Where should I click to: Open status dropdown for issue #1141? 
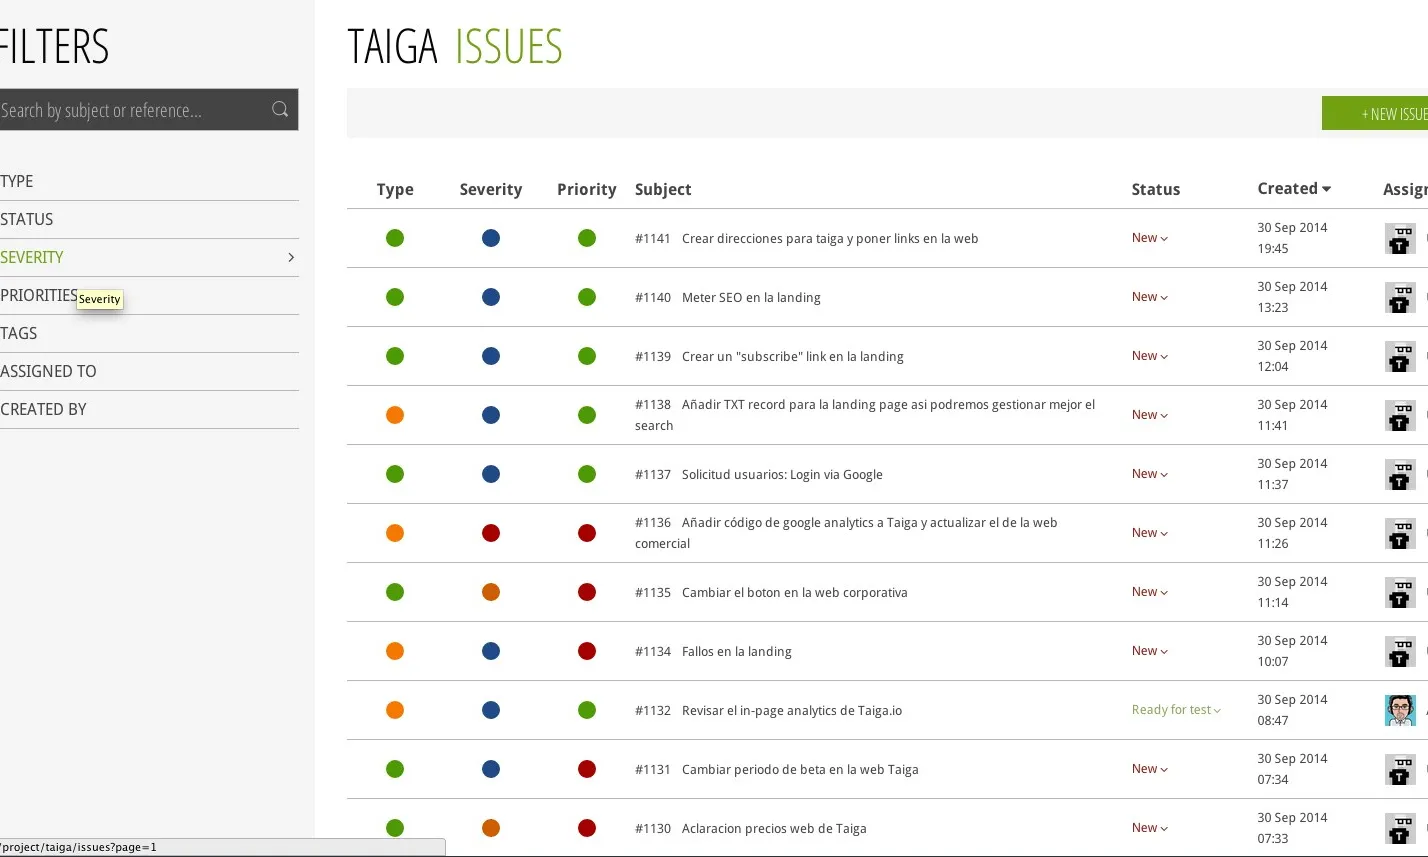[x=1150, y=238]
